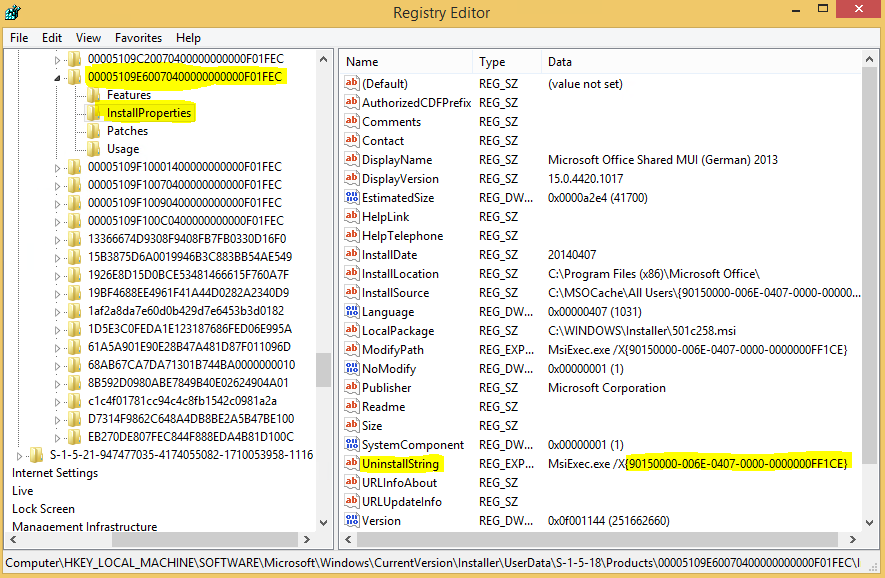Expand the S-1-5-21-947477035 key
885x578 pixels.
[x=19, y=456]
